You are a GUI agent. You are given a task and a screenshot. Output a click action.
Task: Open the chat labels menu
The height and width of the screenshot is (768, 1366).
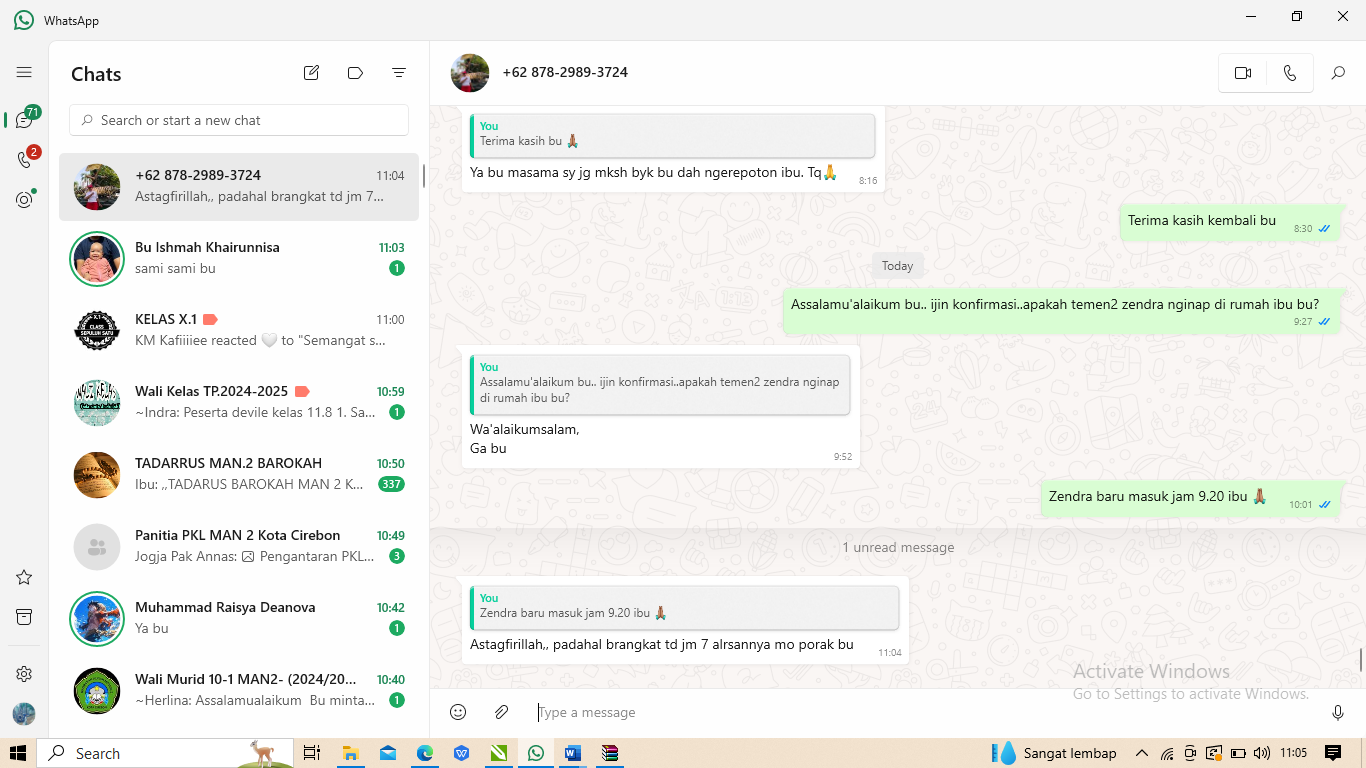coord(355,73)
